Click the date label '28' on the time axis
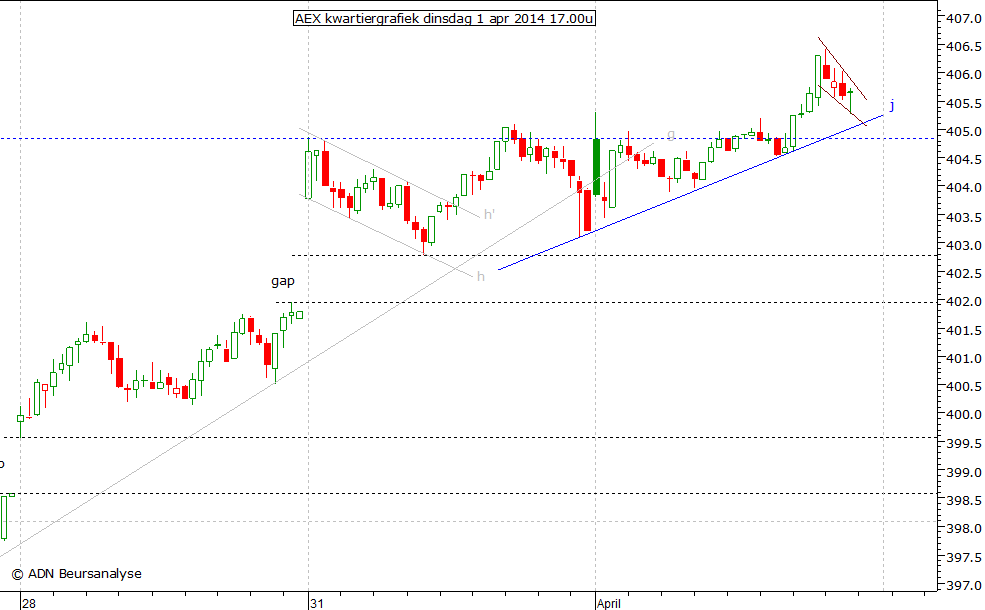The width and height of the screenshot is (985, 610). click(x=28, y=604)
